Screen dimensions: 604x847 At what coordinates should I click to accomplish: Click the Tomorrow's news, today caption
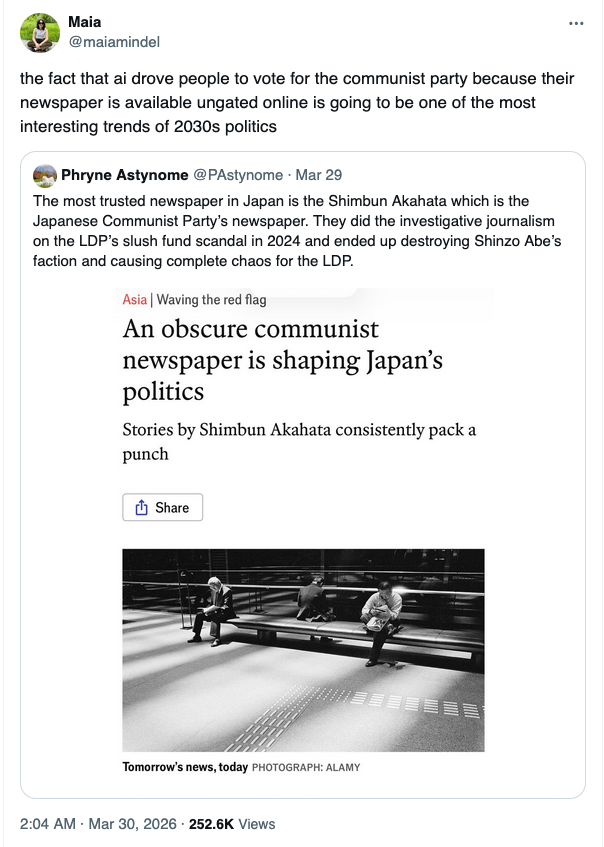point(185,767)
